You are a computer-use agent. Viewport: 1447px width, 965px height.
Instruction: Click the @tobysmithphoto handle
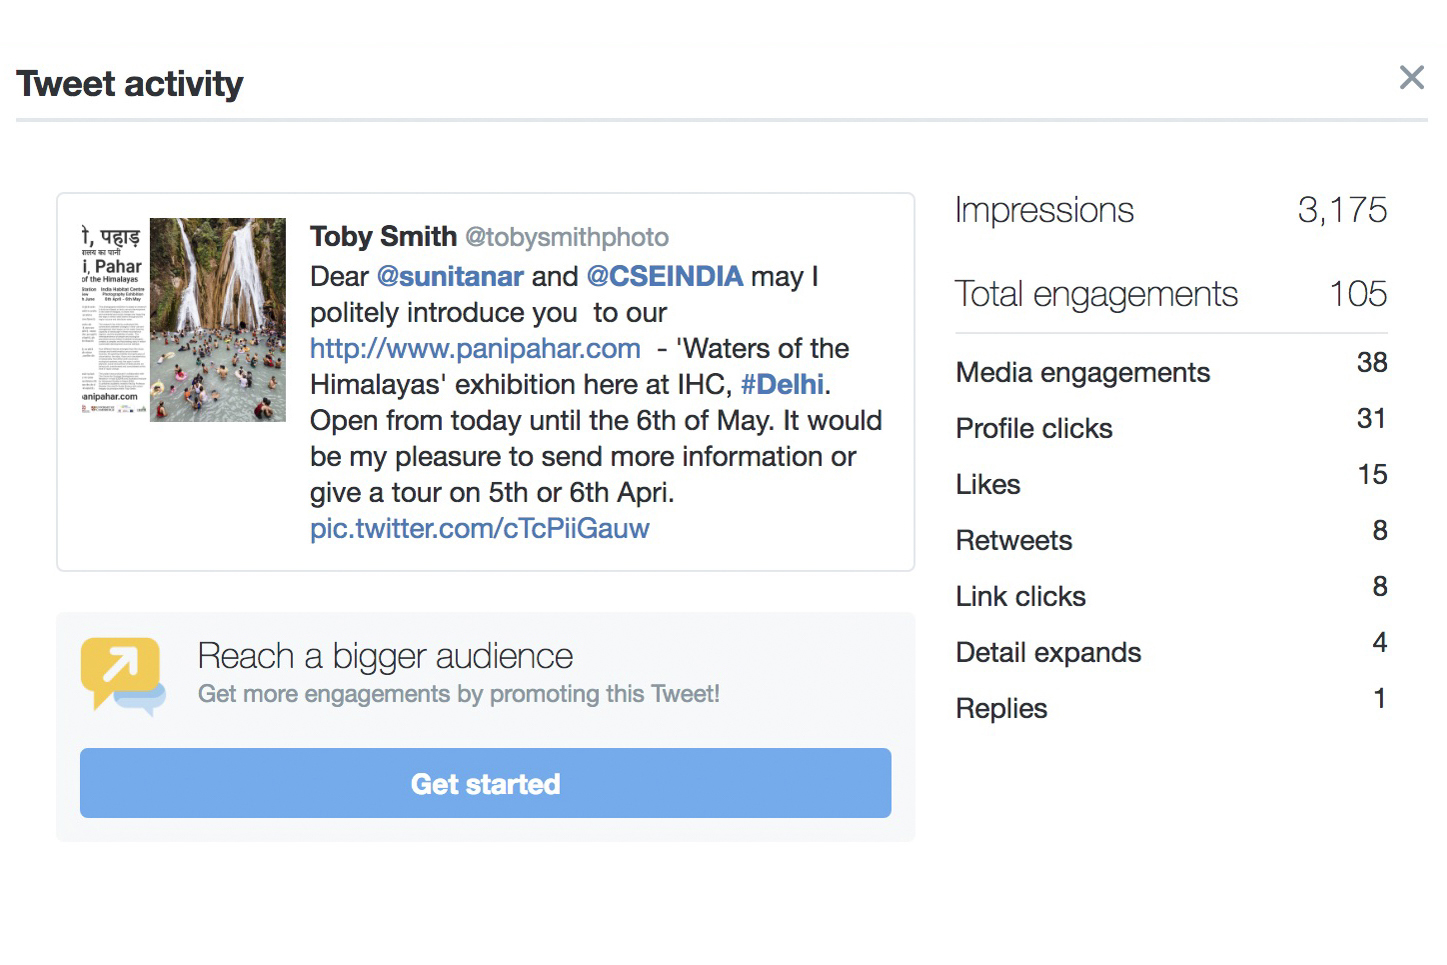pyautogui.click(x=567, y=237)
